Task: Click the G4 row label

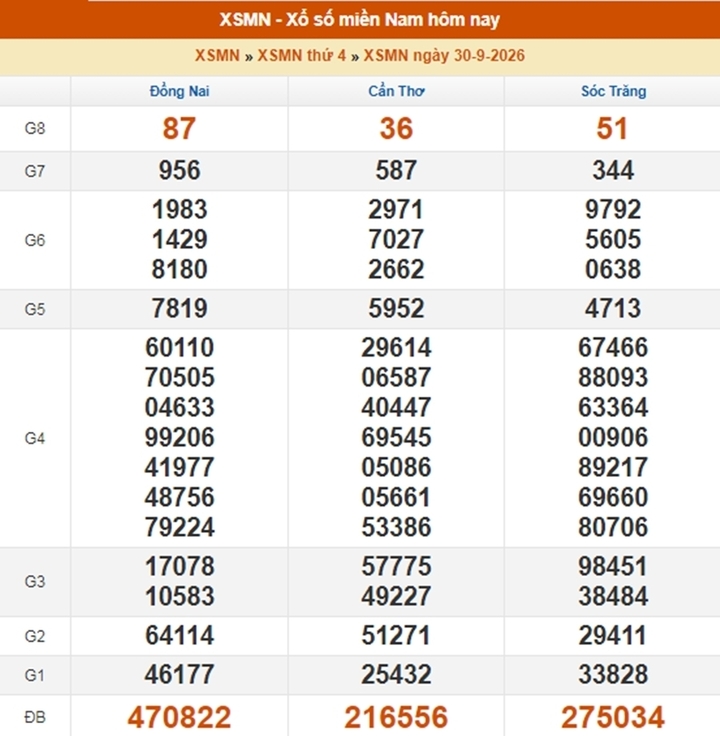Action: point(35,438)
